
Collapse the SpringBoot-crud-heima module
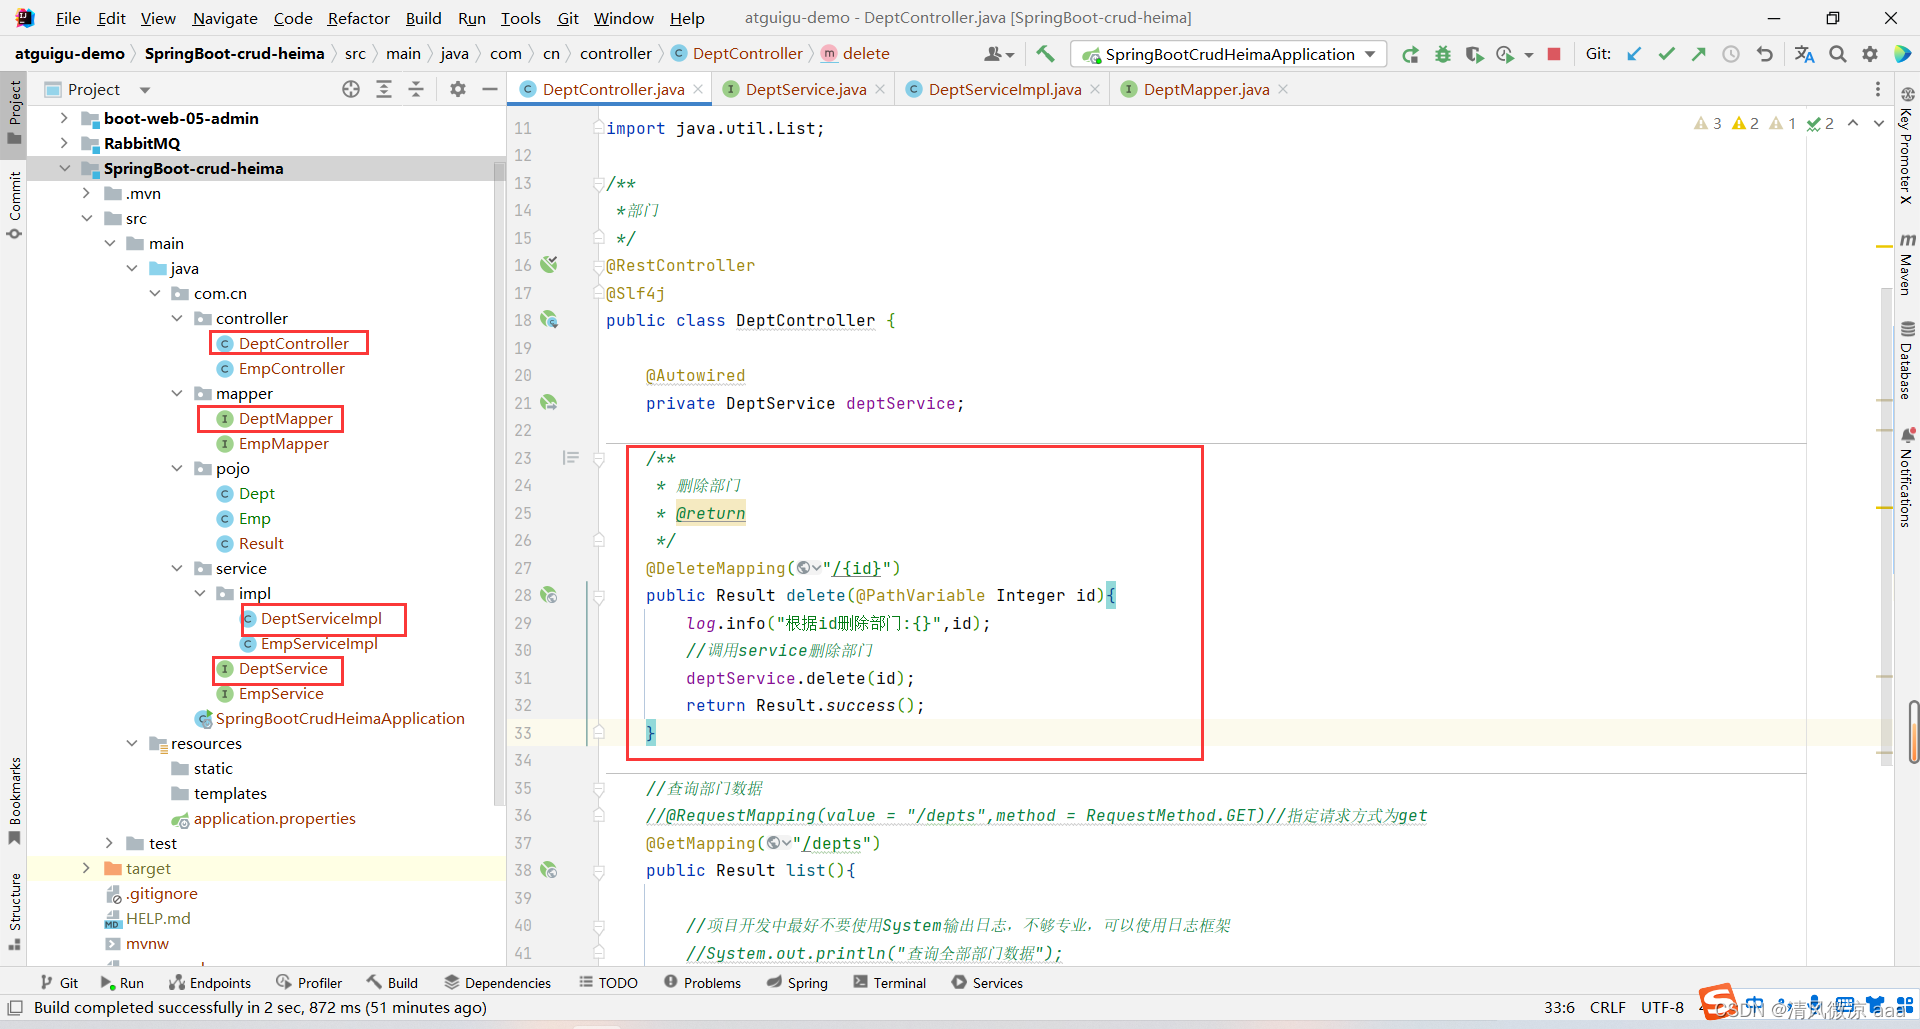coord(64,168)
